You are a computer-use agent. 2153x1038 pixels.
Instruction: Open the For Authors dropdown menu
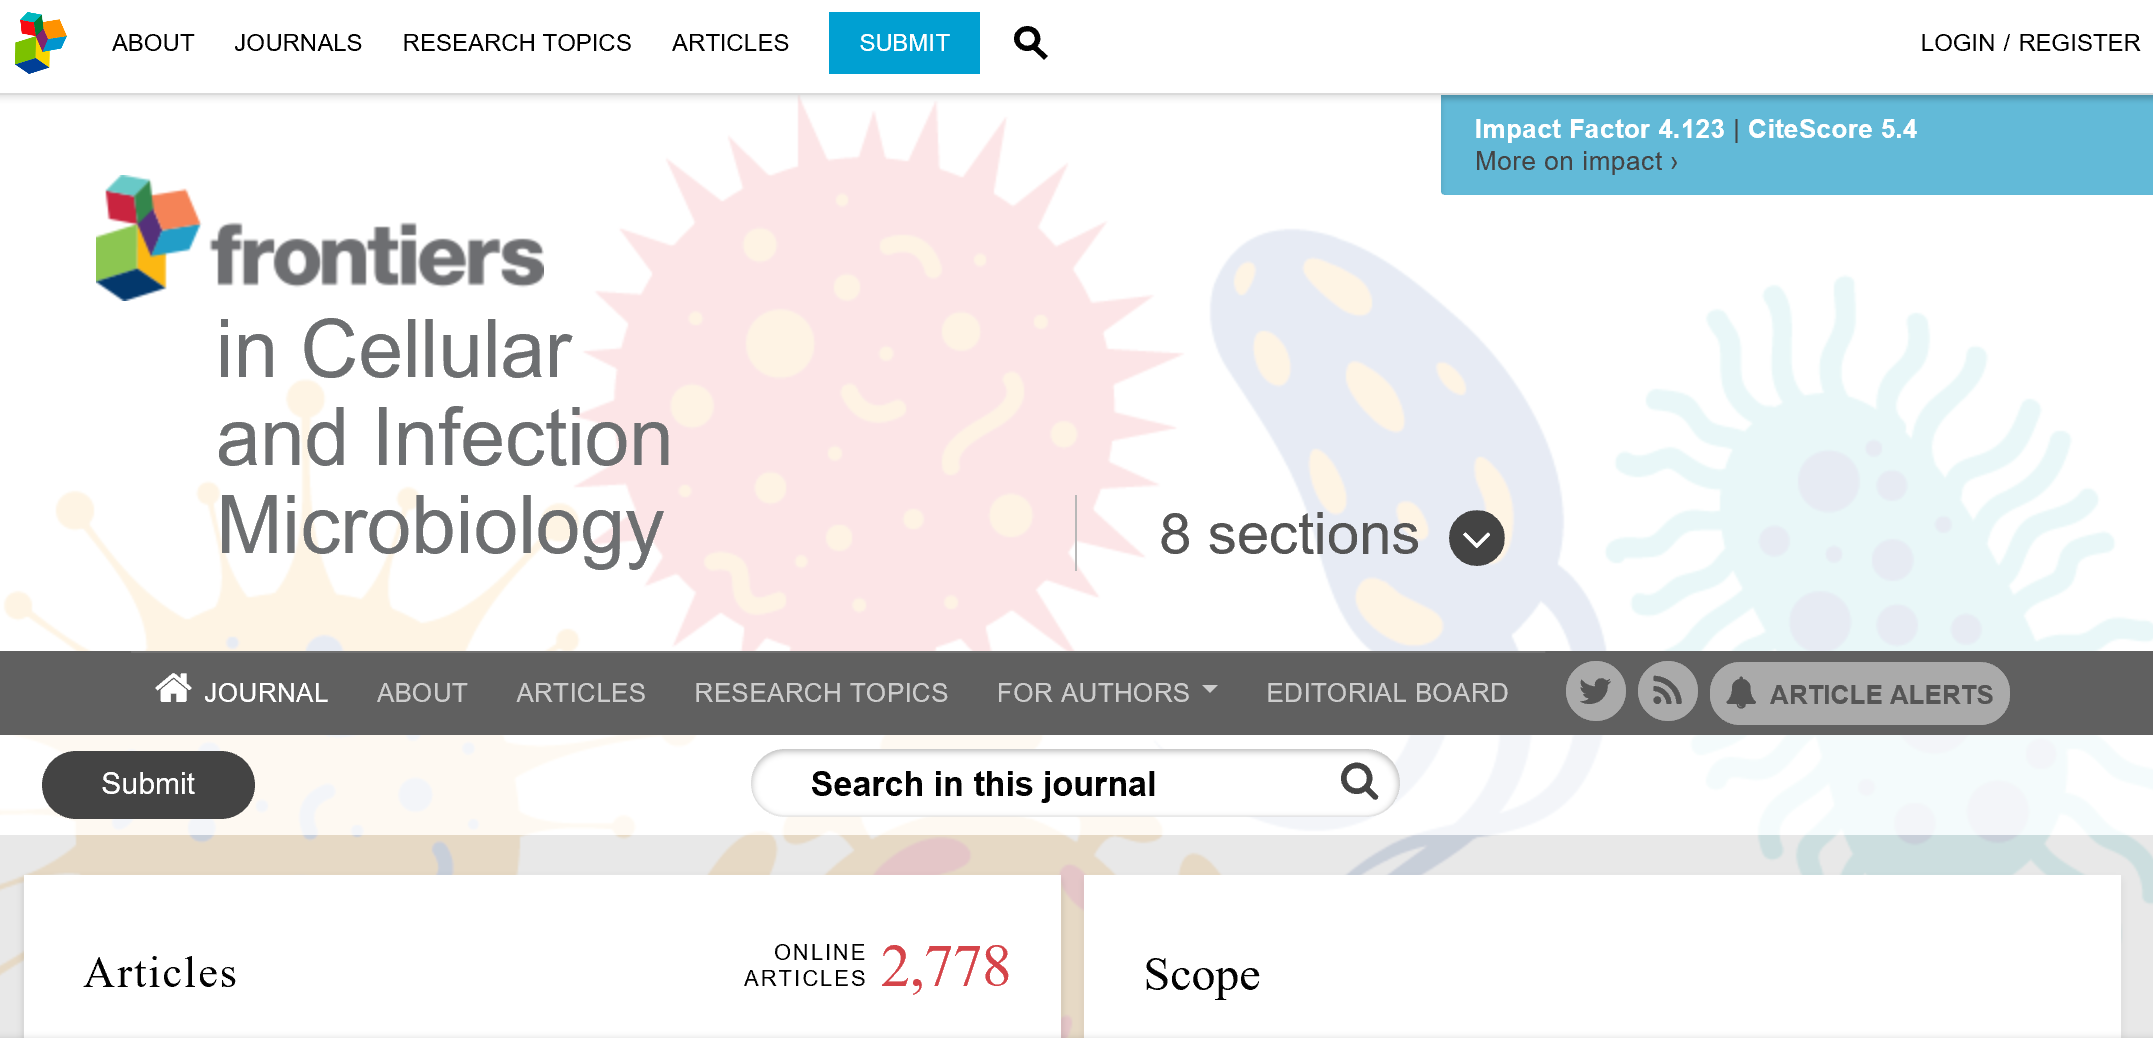tap(1106, 692)
